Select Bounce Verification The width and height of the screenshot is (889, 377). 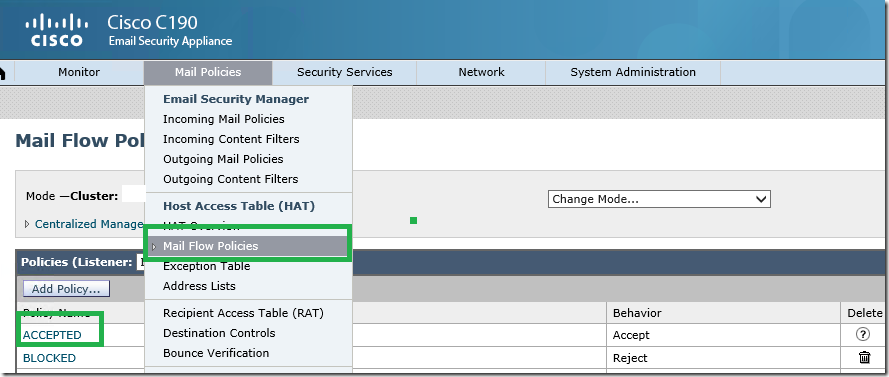tap(216, 353)
